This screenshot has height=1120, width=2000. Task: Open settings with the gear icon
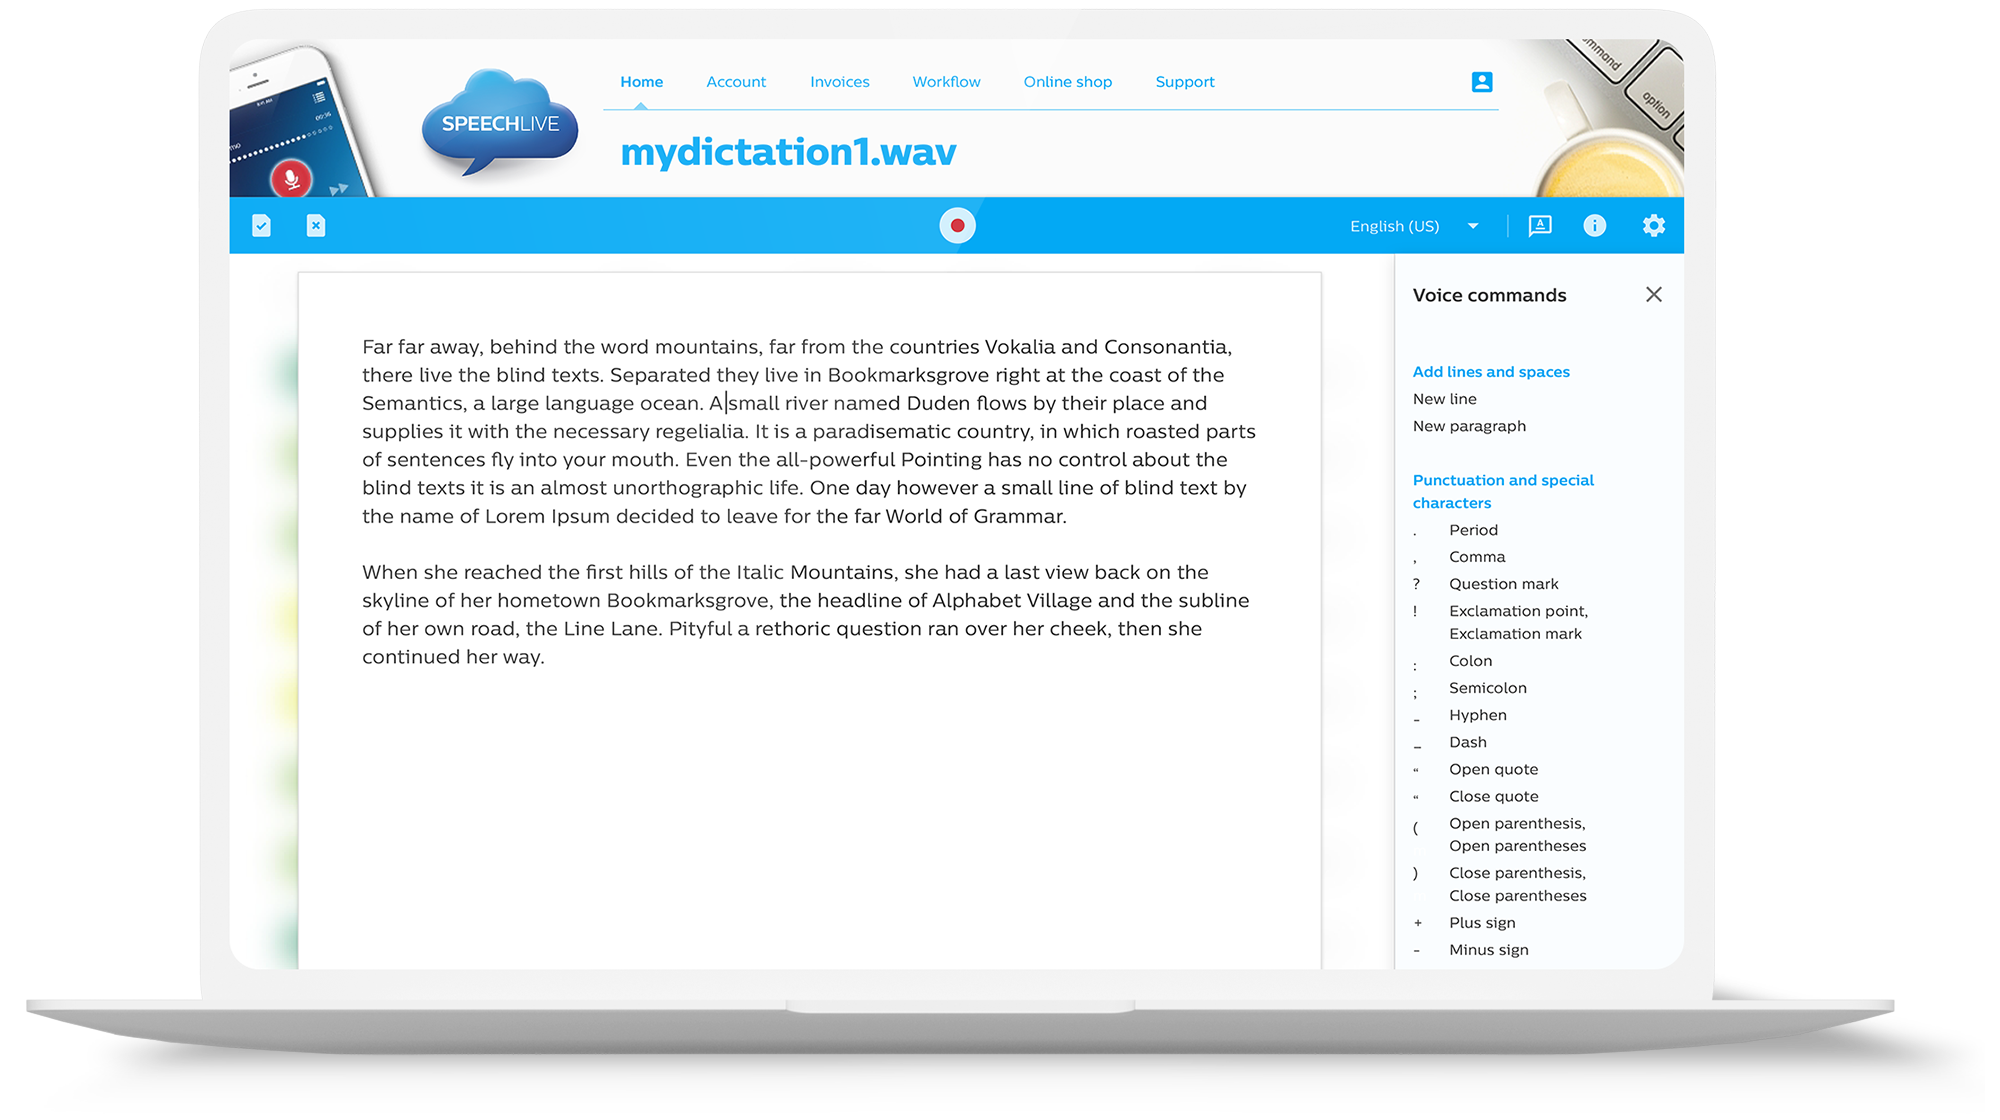1654,226
